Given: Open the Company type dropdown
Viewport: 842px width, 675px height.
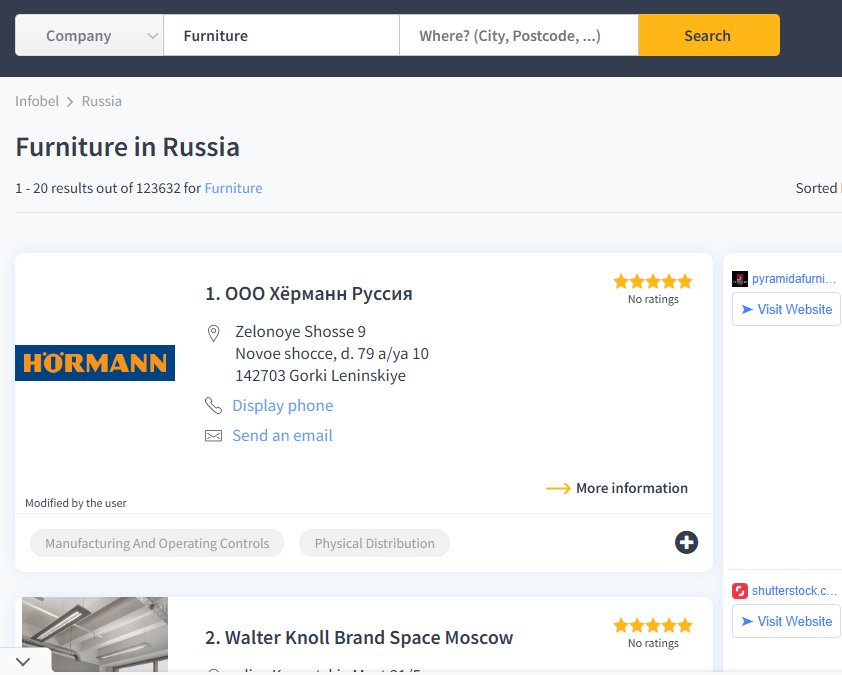Looking at the screenshot, I should [x=89, y=35].
